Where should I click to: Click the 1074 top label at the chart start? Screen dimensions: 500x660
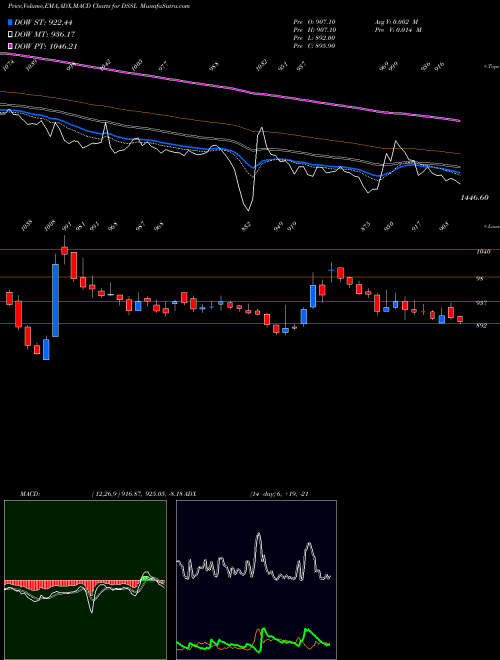coord(8,66)
